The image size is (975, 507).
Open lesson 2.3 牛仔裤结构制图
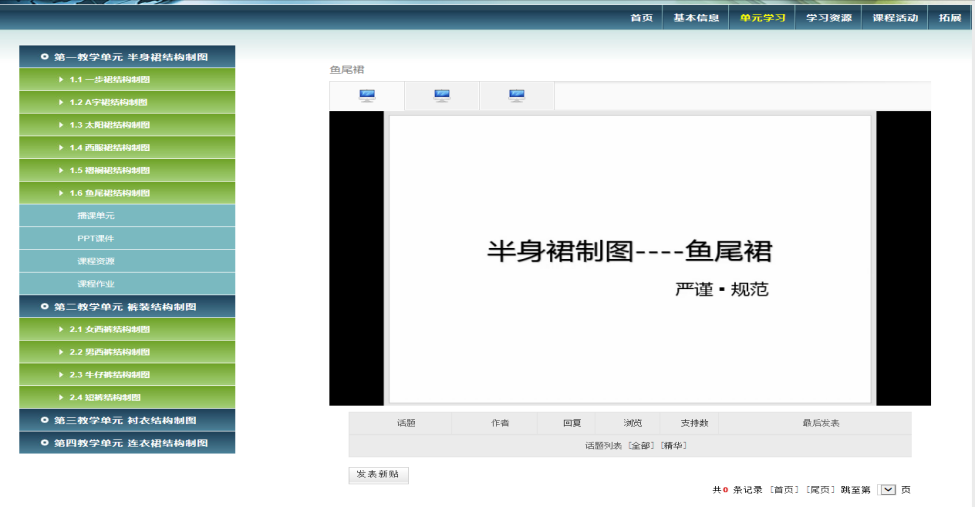click(x=110, y=375)
